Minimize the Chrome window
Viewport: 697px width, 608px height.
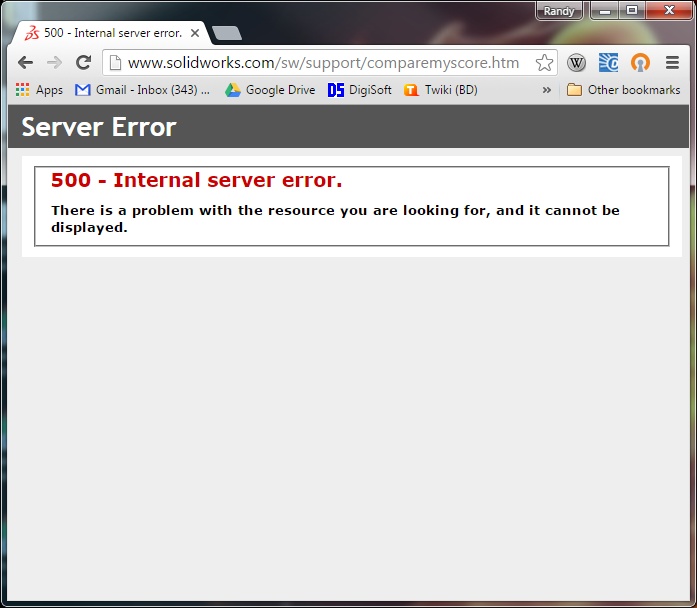click(x=604, y=11)
